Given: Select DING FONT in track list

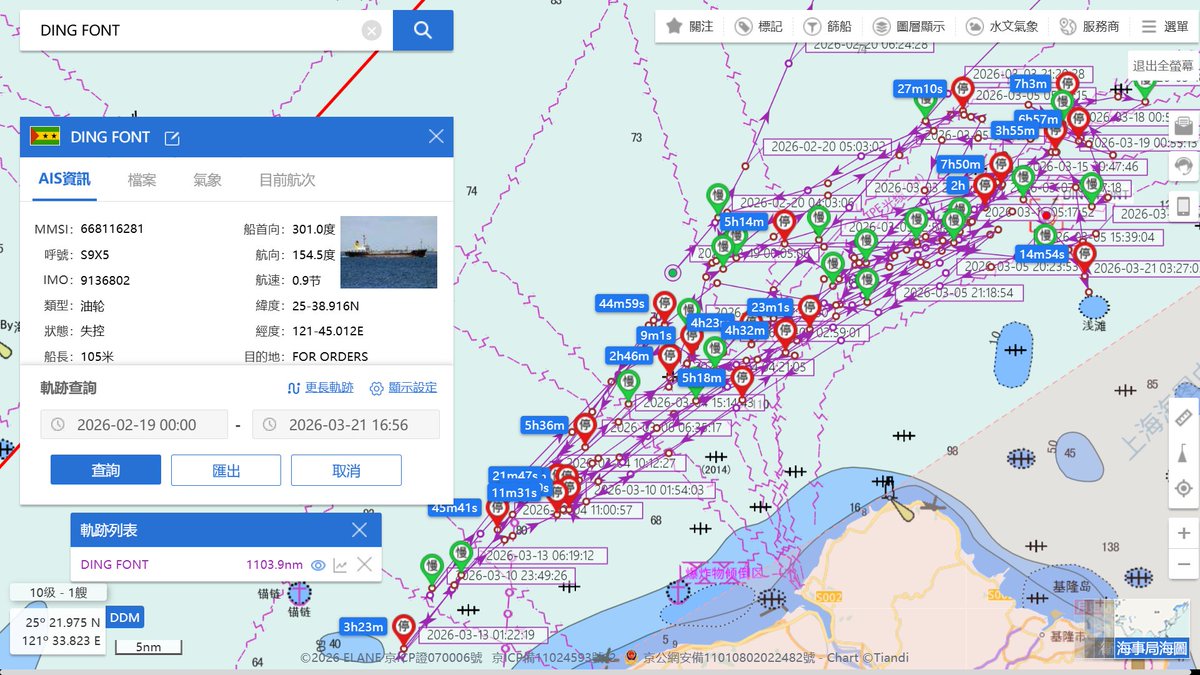Looking at the screenshot, I should click(115, 565).
